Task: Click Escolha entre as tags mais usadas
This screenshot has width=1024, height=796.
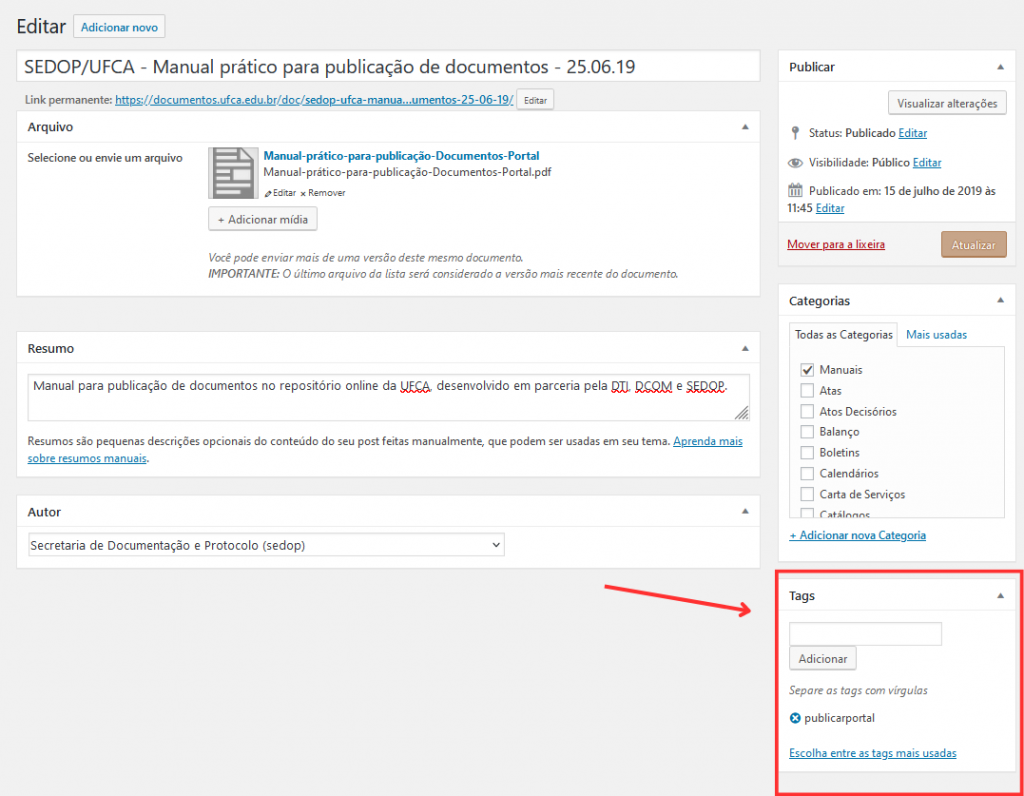Action: (872, 753)
